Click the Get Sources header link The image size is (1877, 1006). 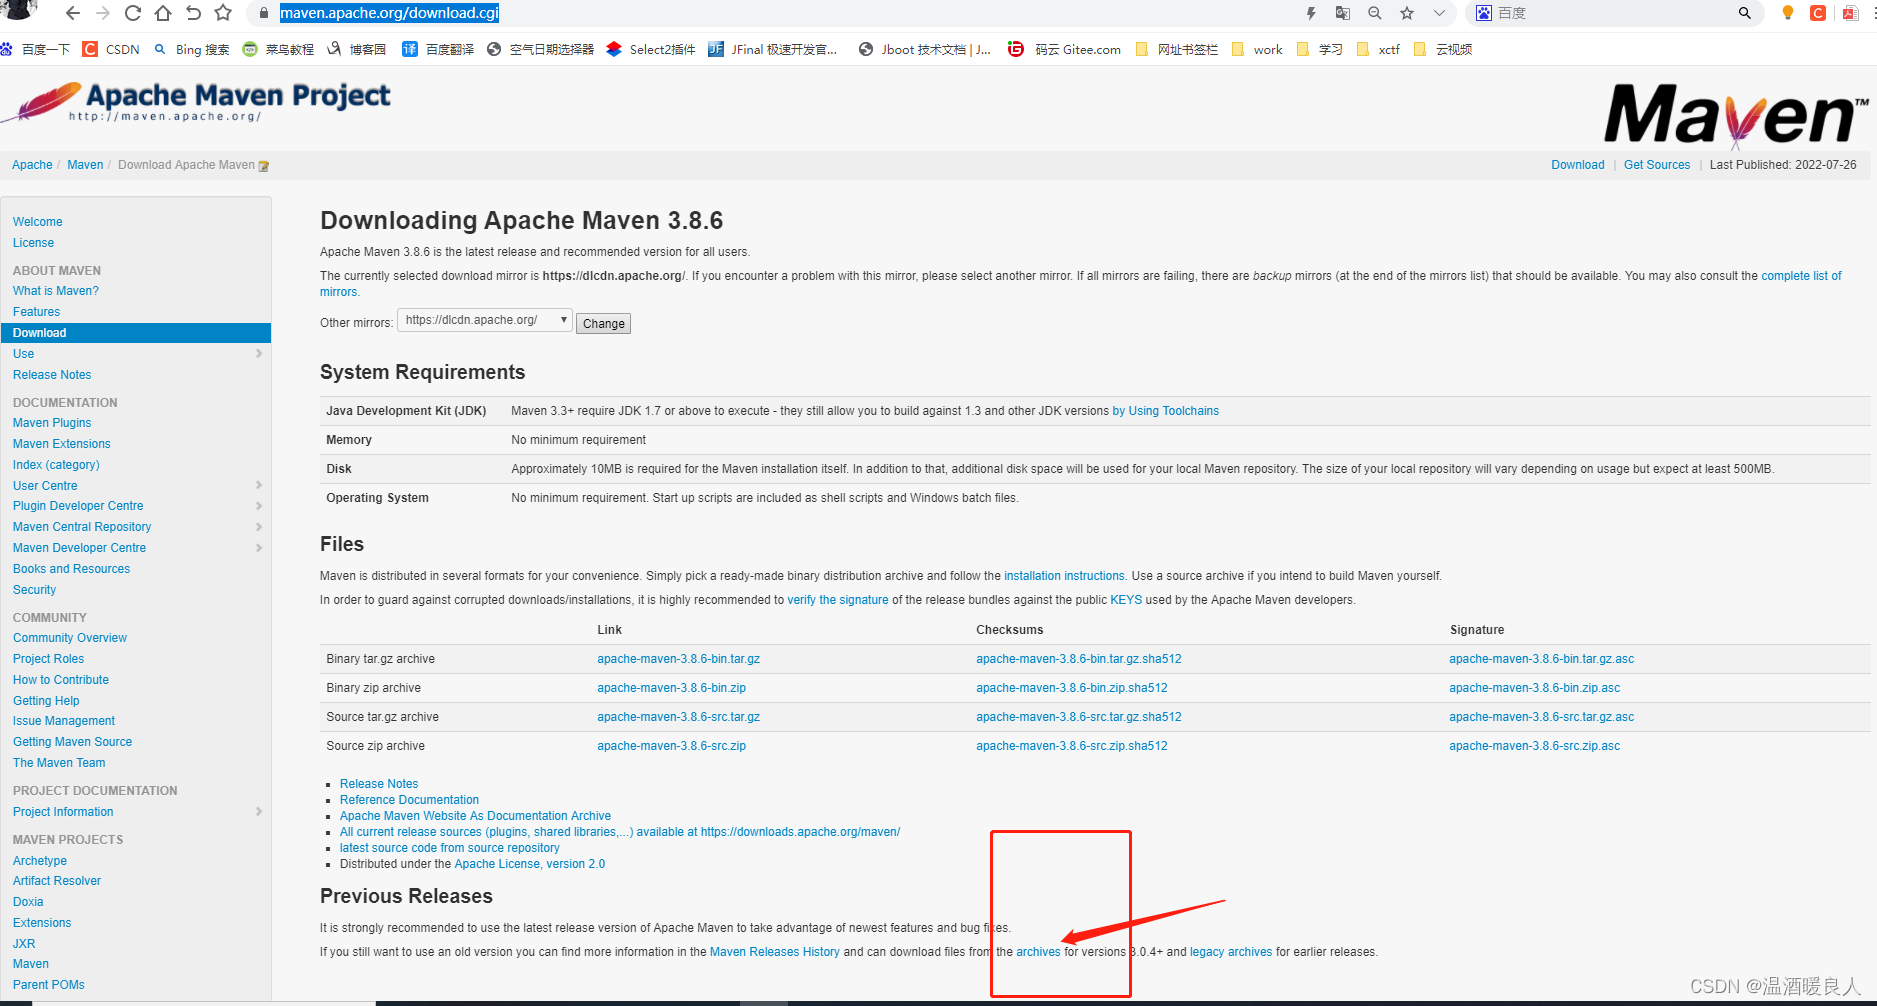(1657, 165)
